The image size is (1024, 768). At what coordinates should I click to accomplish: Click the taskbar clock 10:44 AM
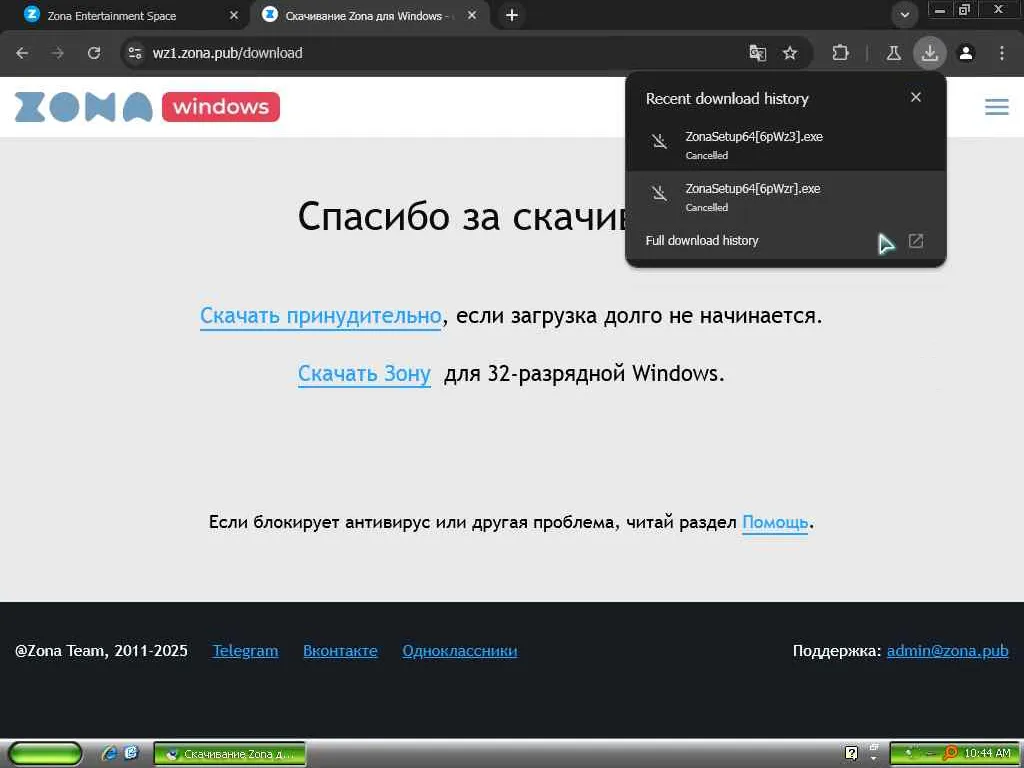click(987, 754)
